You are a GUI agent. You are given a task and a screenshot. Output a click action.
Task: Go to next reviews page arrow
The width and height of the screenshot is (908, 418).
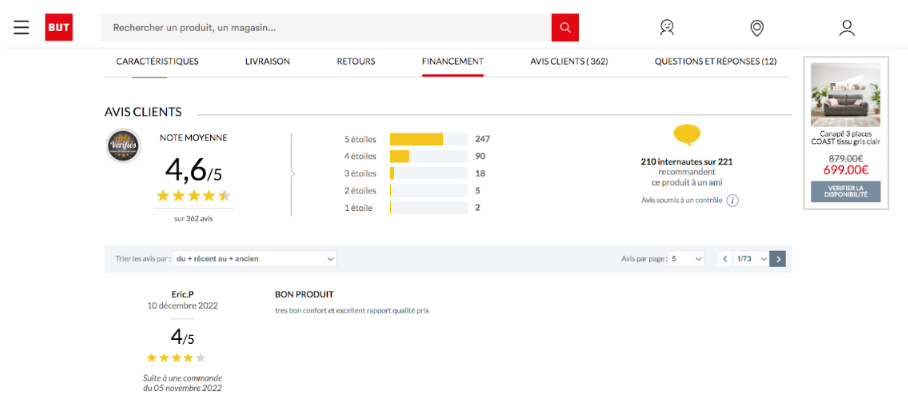pos(778,258)
